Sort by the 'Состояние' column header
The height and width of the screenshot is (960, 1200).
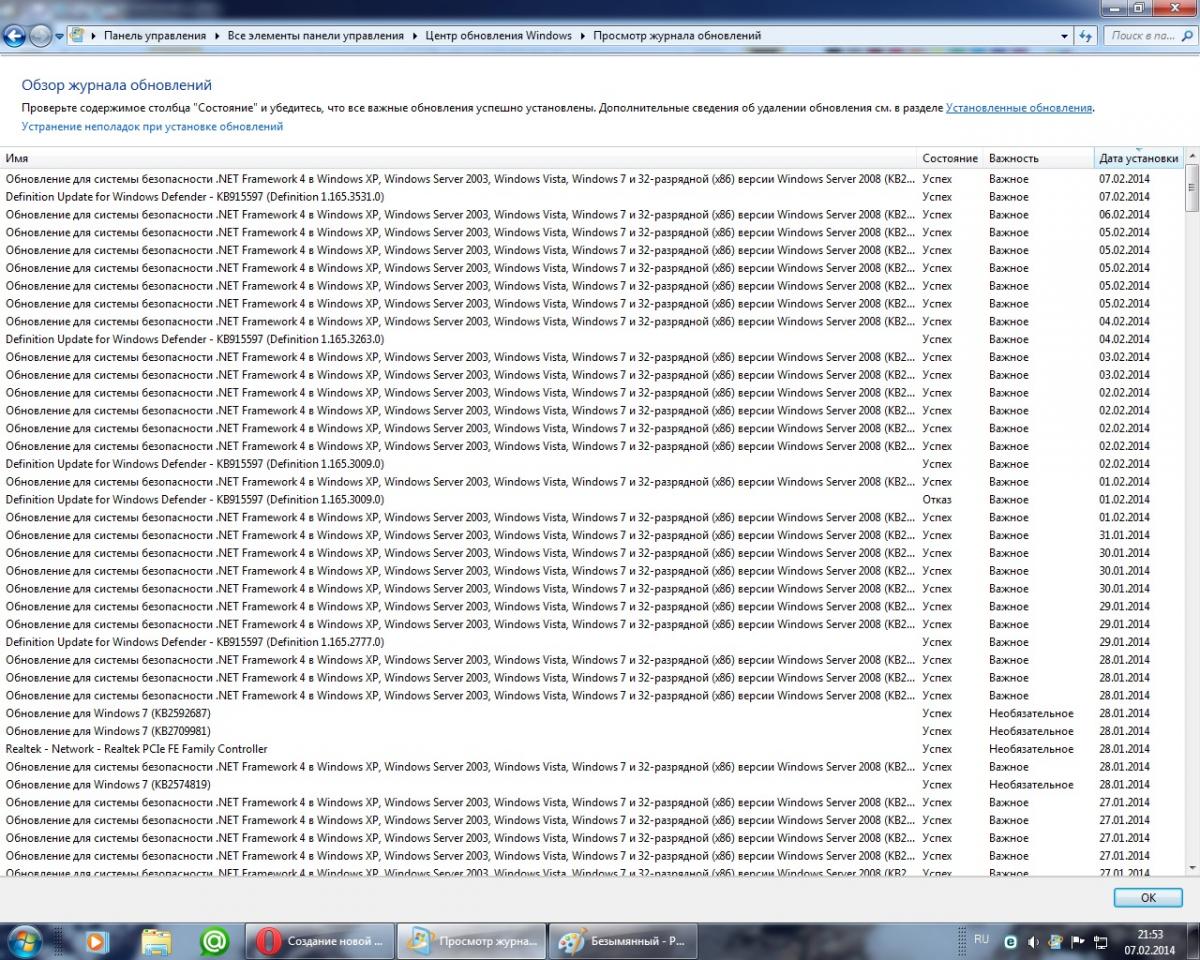[x=950, y=158]
